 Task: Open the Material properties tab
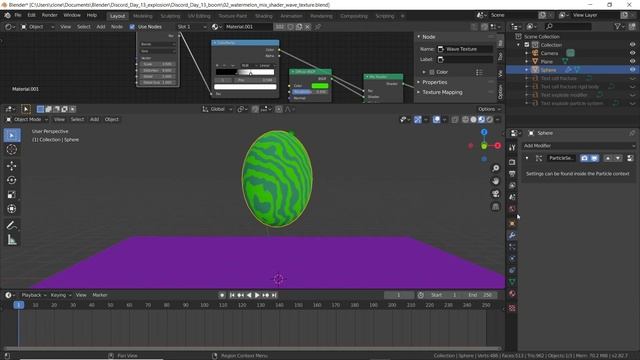tap(512, 294)
